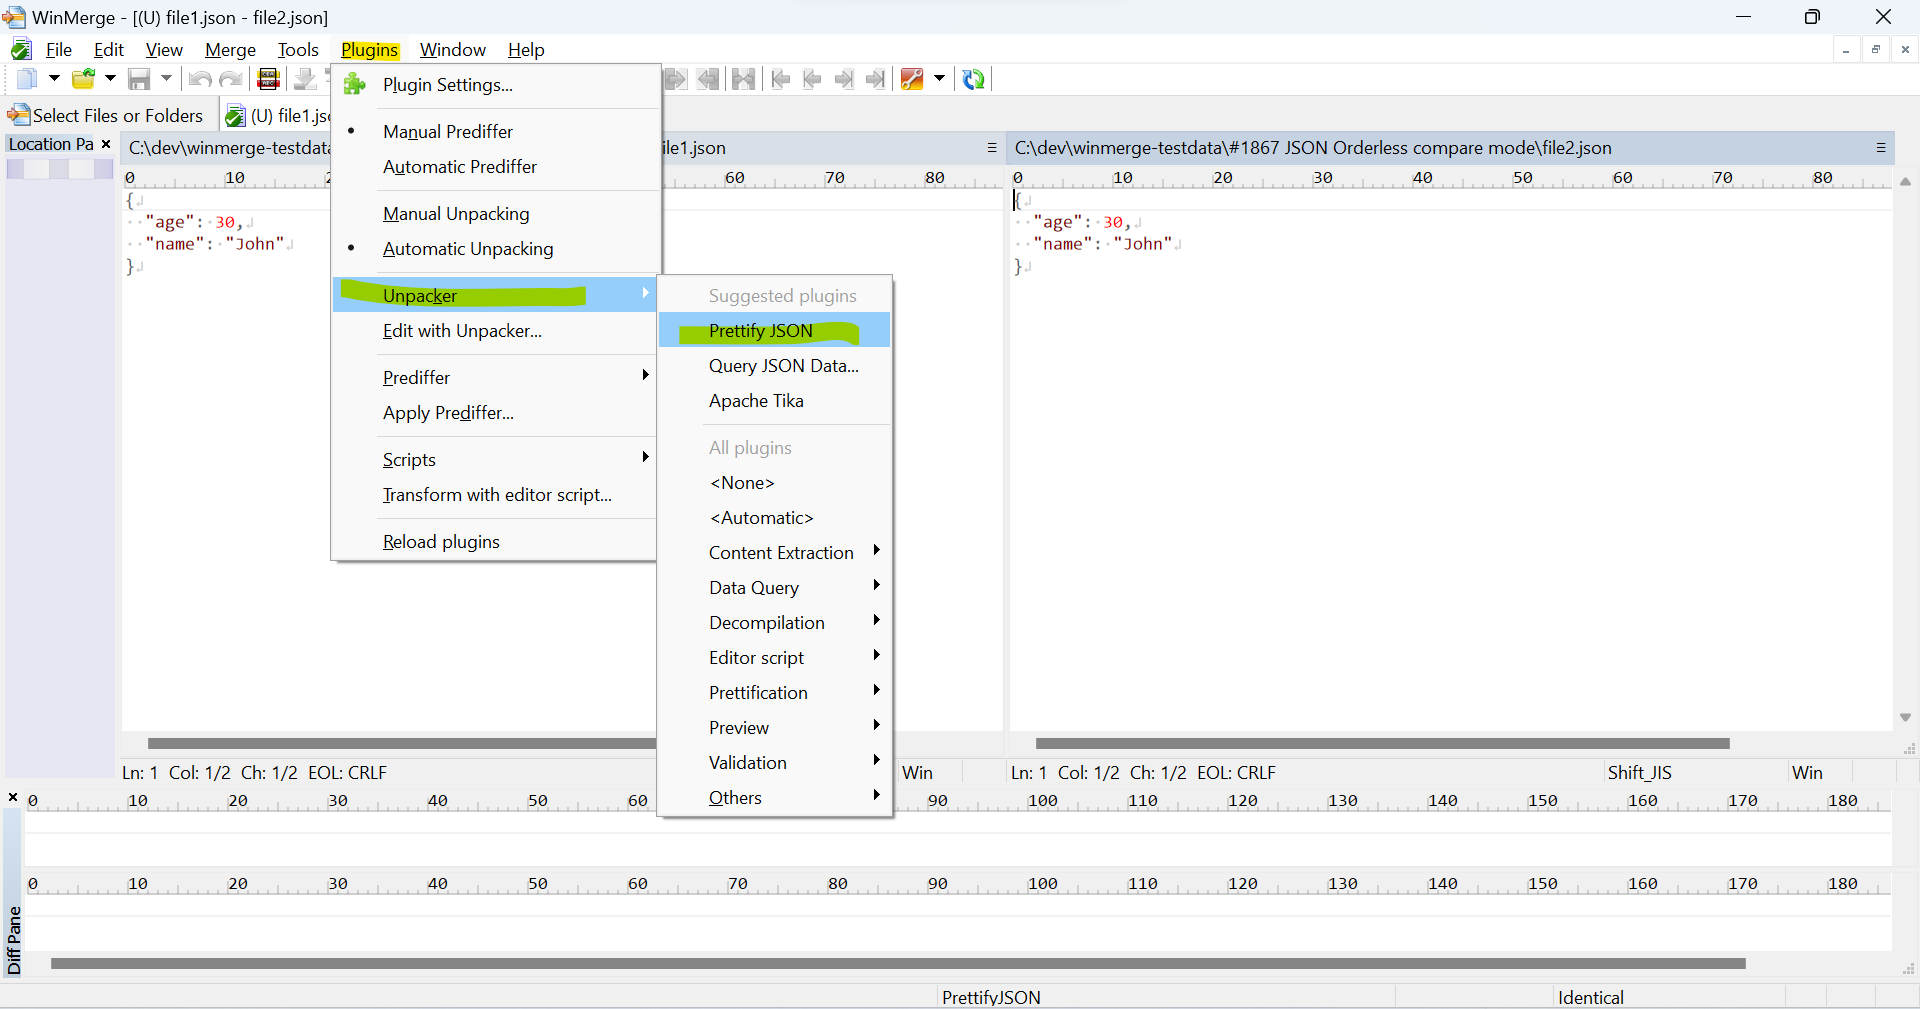The width and height of the screenshot is (1920, 1009).
Task: Click the New document icon on the toolbar
Action: pos(27,79)
